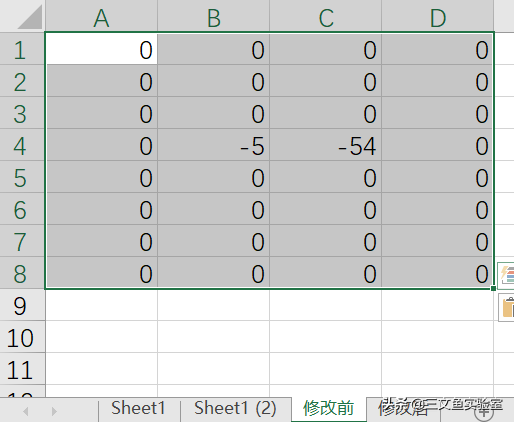Image resolution: width=514 pixels, height=422 pixels.
Task: Add a new sheet with plus icon
Action: coord(484,411)
